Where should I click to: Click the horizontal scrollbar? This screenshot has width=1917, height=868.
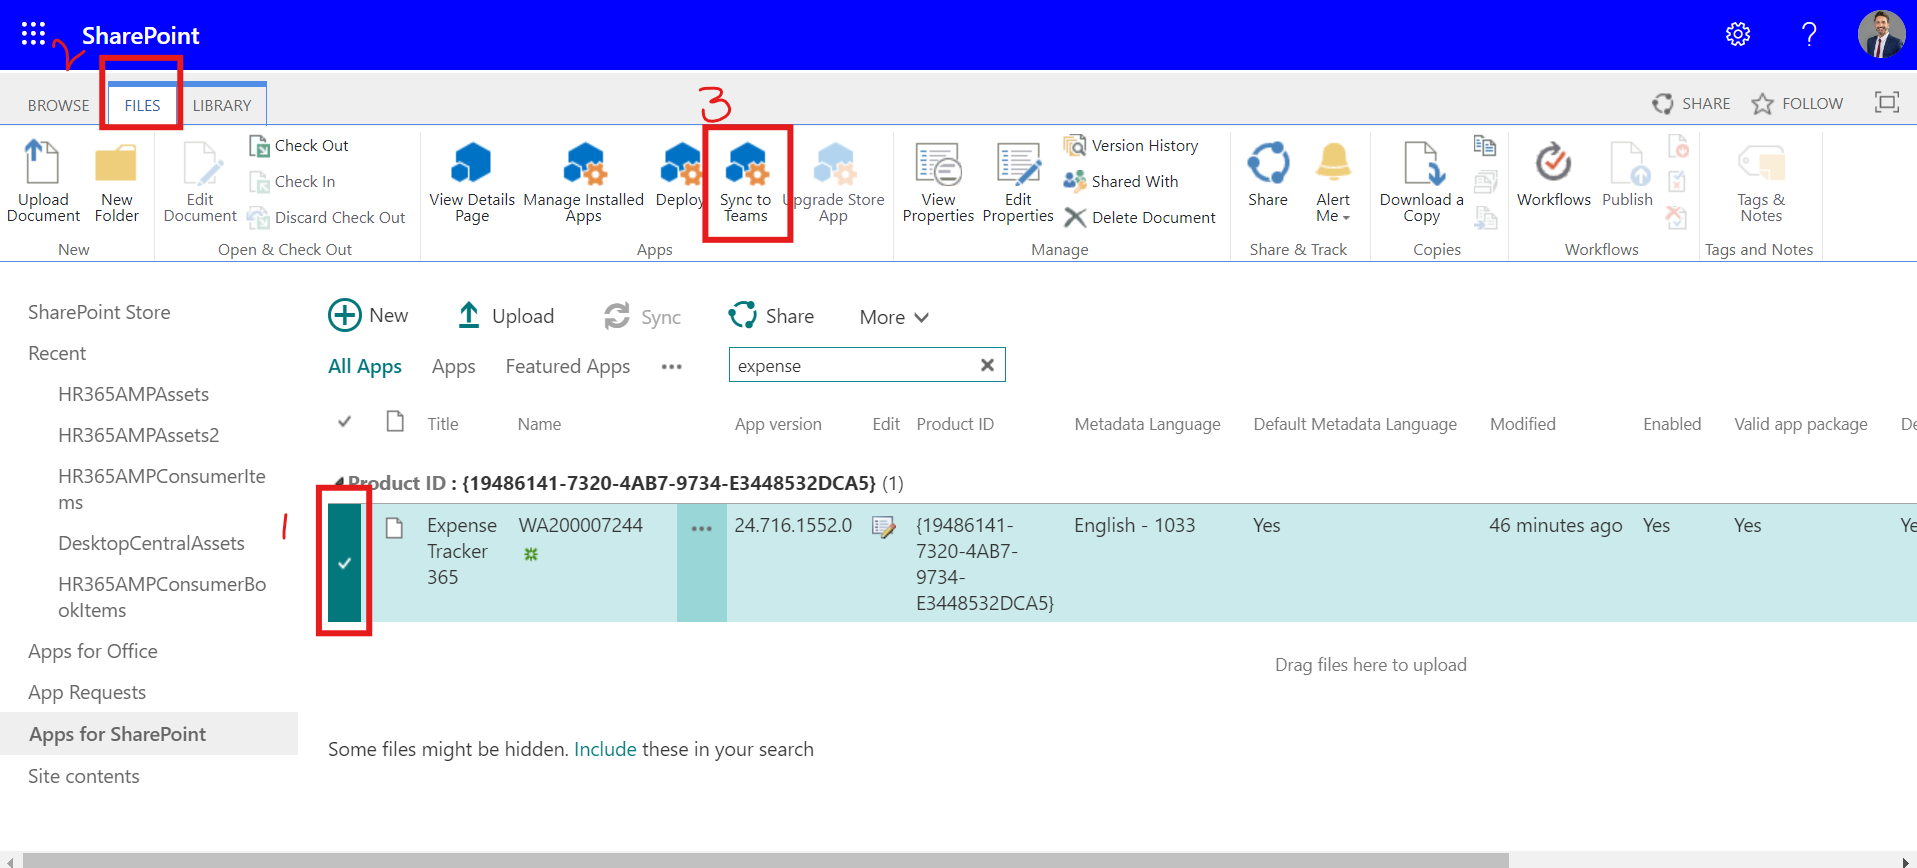pos(766,860)
